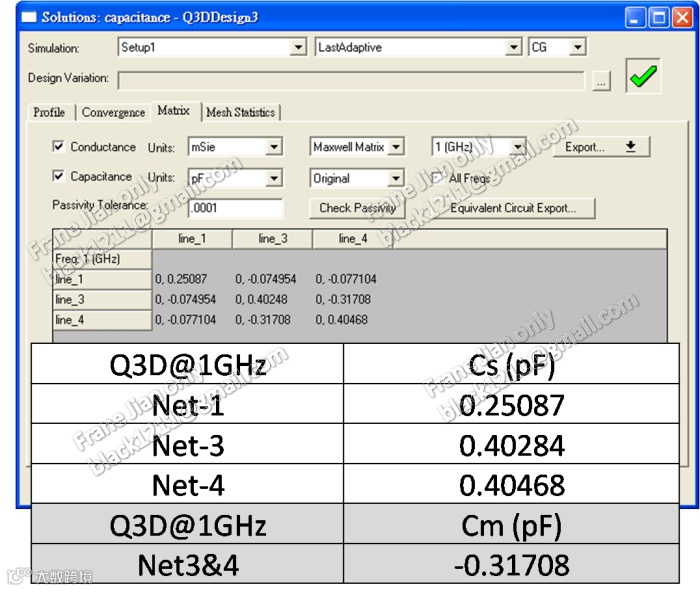This screenshot has width=700, height=591.
Task: Open the LastAdaptive solution dropdown
Action: pos(514,47)
